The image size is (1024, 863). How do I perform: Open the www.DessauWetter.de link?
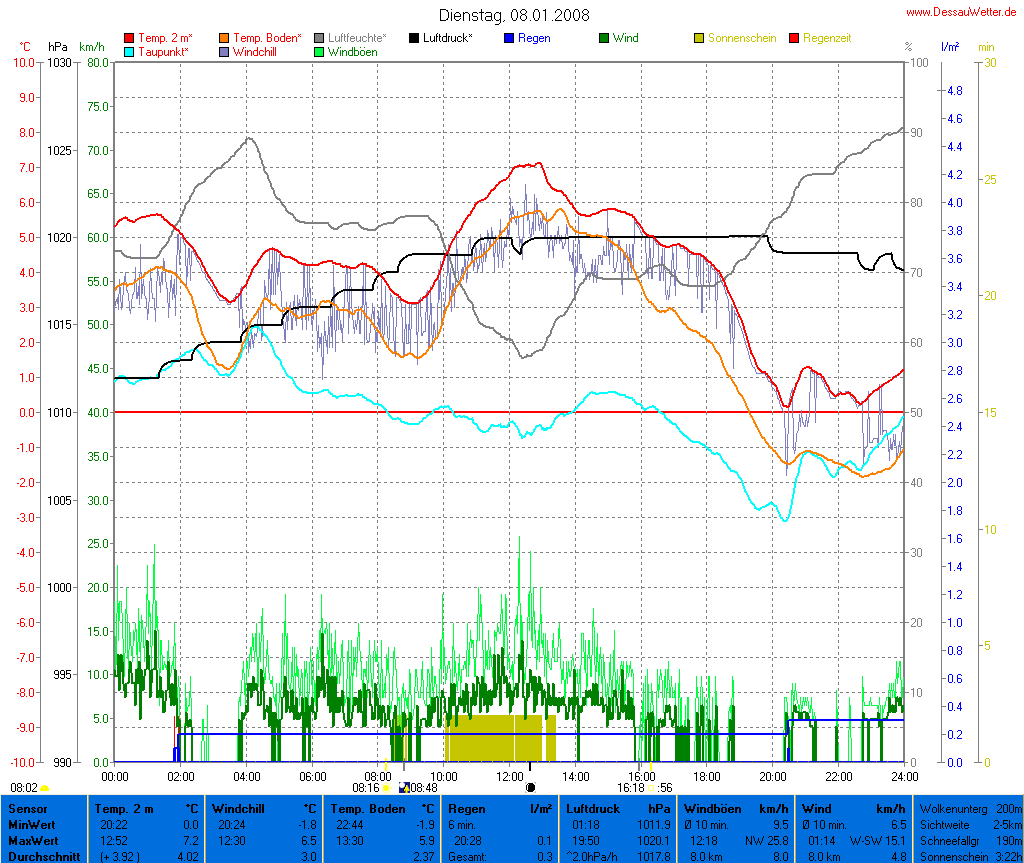(961, 12)
